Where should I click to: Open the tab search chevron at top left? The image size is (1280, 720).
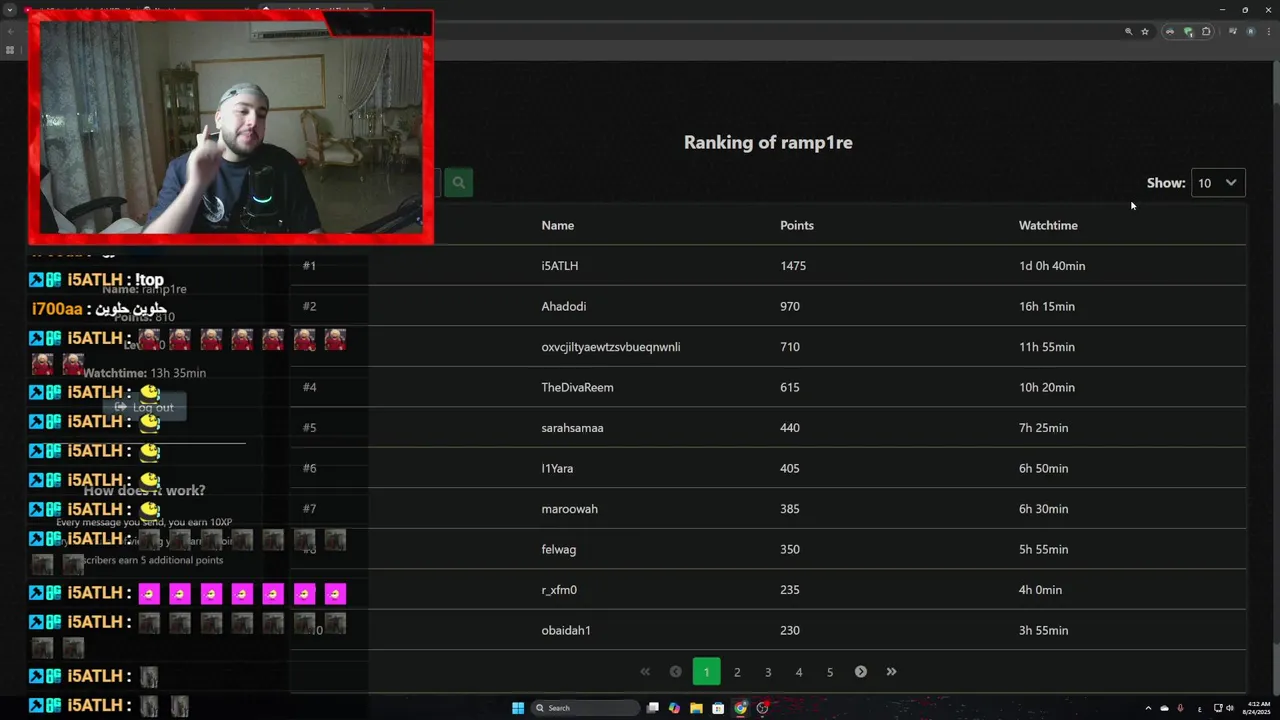[10, 10]
